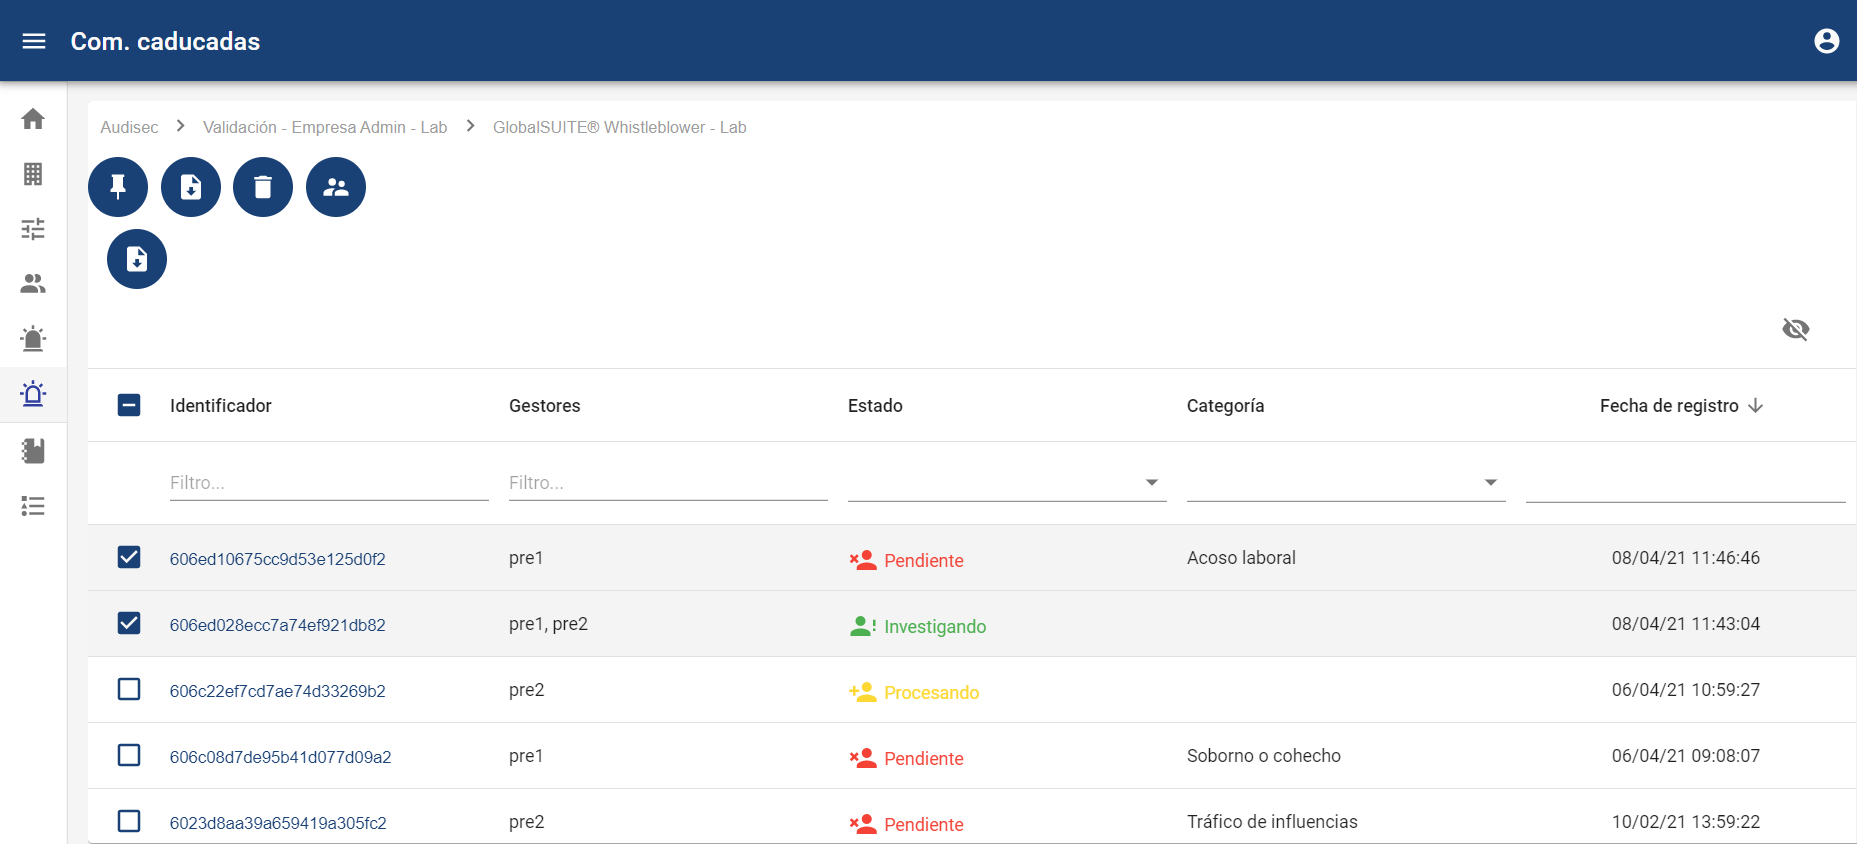Uncheck row 606ed10675cc9d53e125d0f2 checkbox
This screenshot has width=1857, height=844.
click(129, 557)
